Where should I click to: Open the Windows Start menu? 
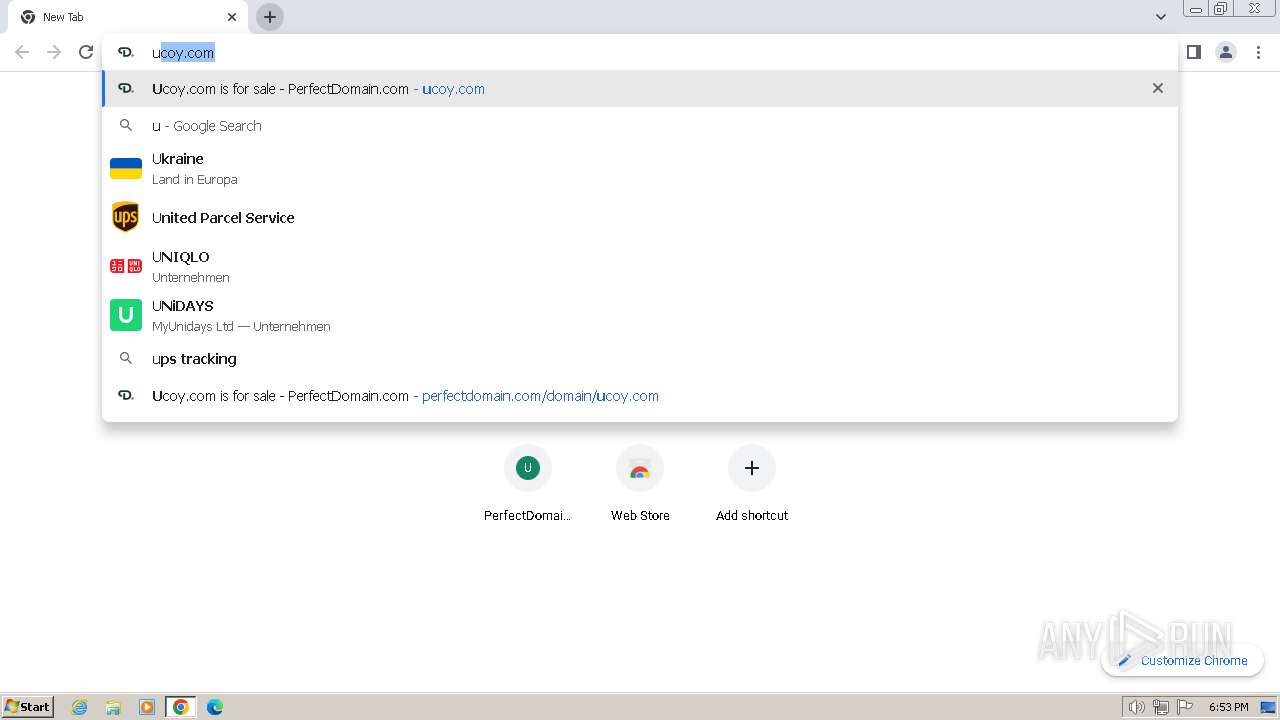28,706
